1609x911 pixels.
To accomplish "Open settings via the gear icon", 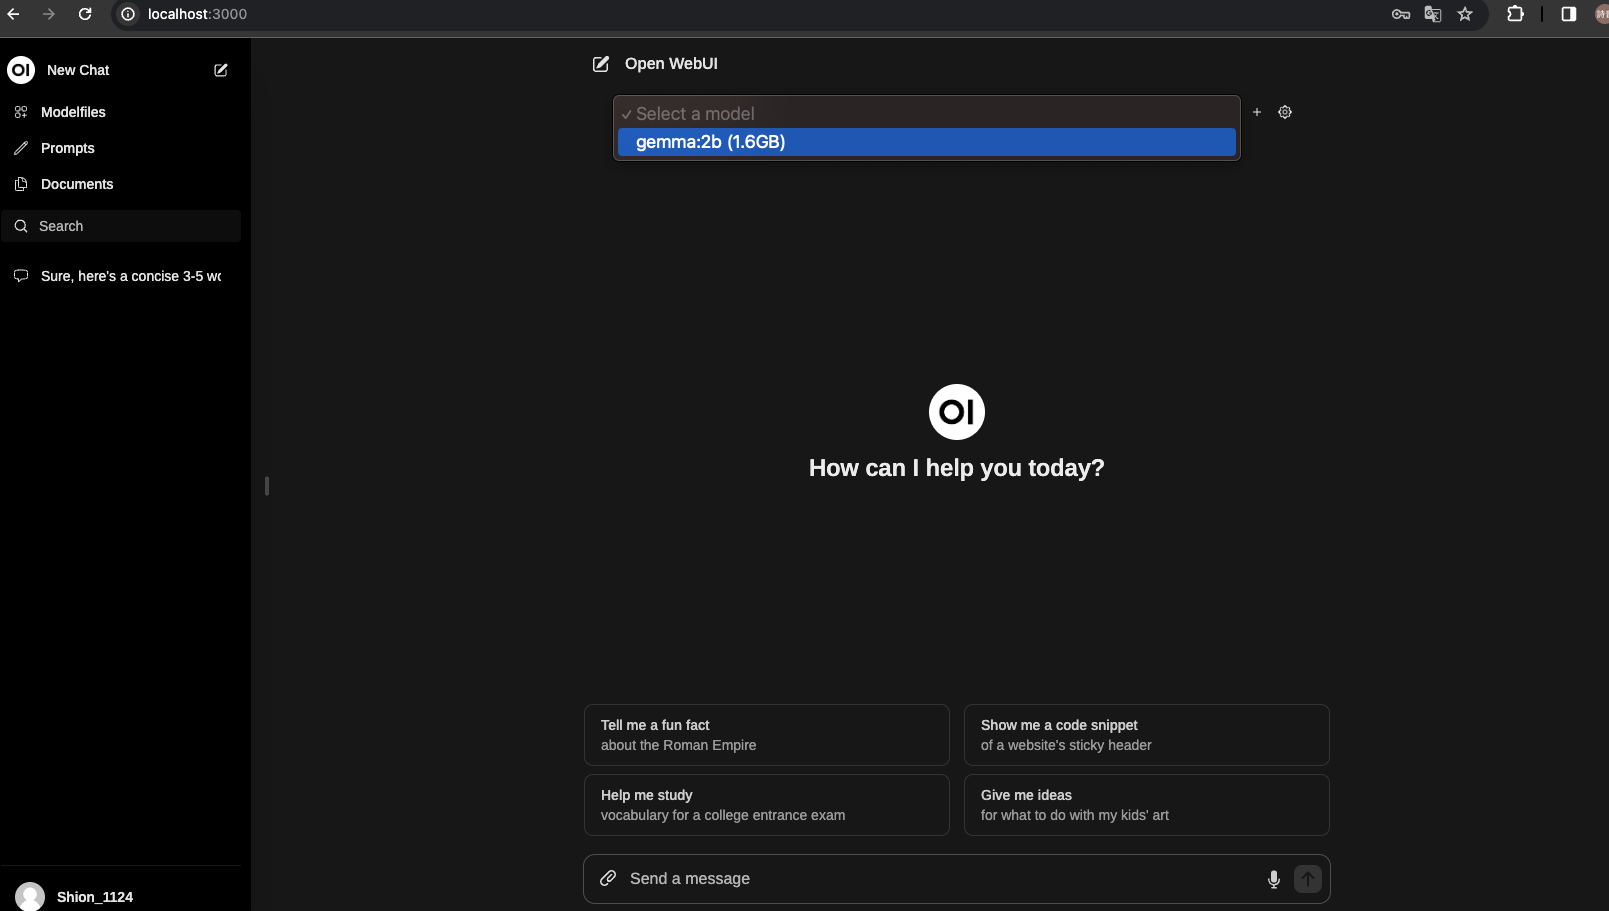I will pos(1285,112).
